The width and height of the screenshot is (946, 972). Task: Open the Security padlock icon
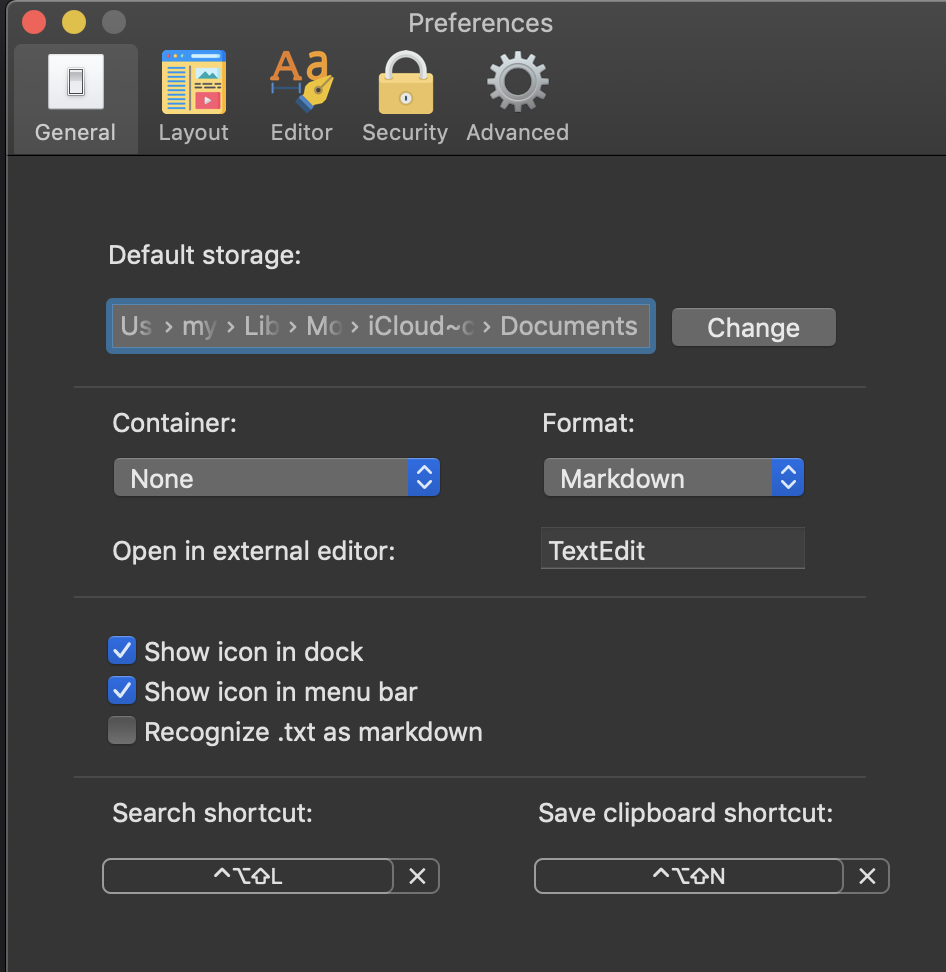click(x=405, y=82)
